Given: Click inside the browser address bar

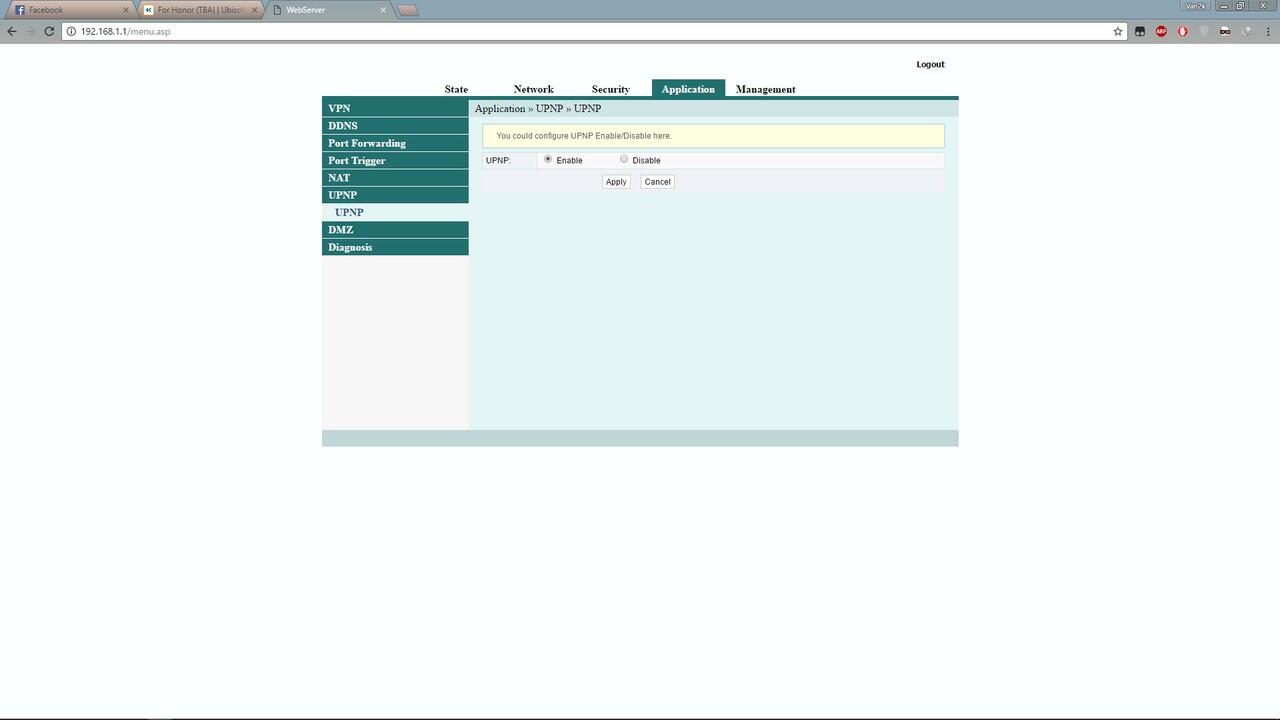Looking at the screenshot, I should tap(400, 31).
